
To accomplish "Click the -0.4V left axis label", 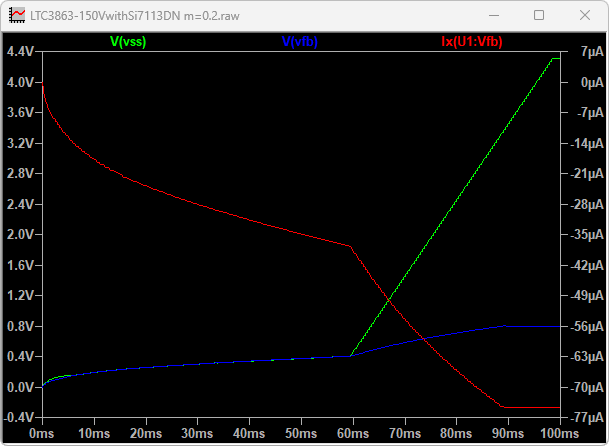I will pyautogui.click(x=19, y=418).
